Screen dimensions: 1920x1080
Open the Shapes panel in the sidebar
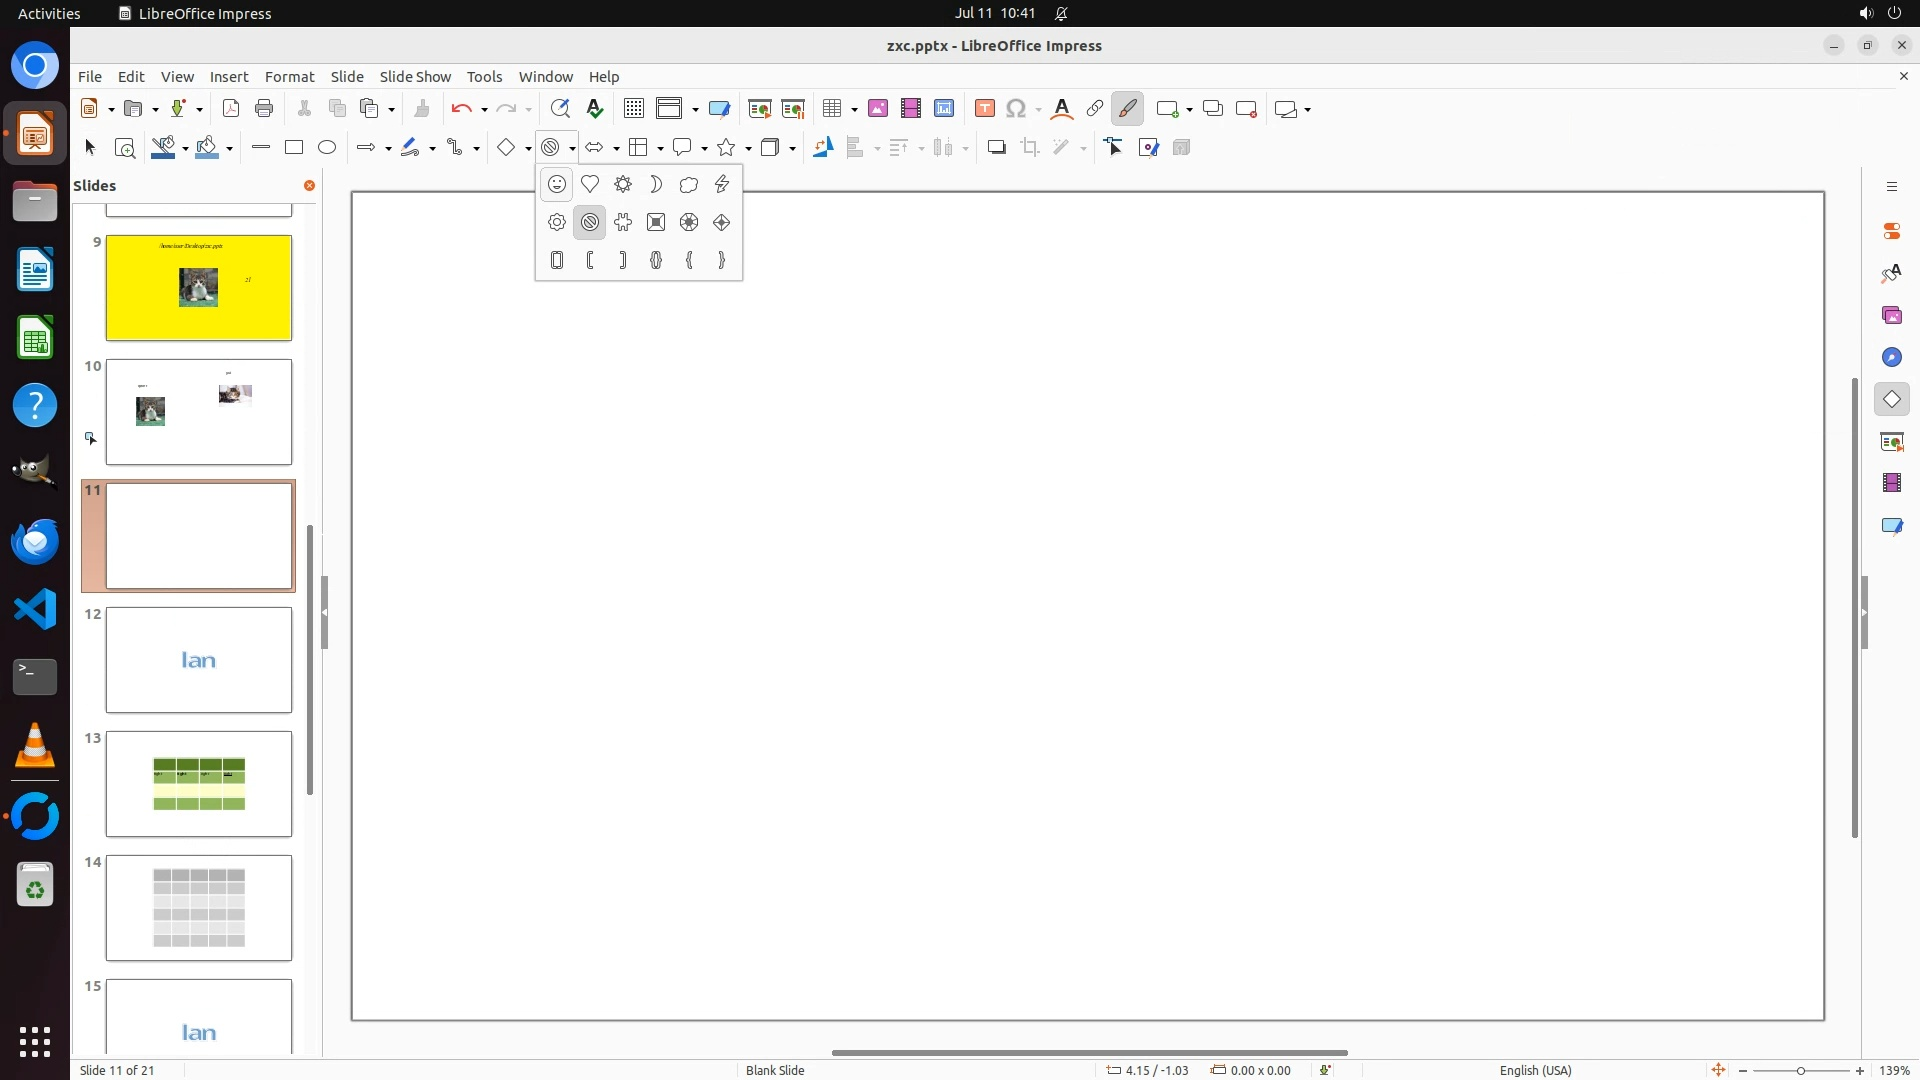[1891, 399]
